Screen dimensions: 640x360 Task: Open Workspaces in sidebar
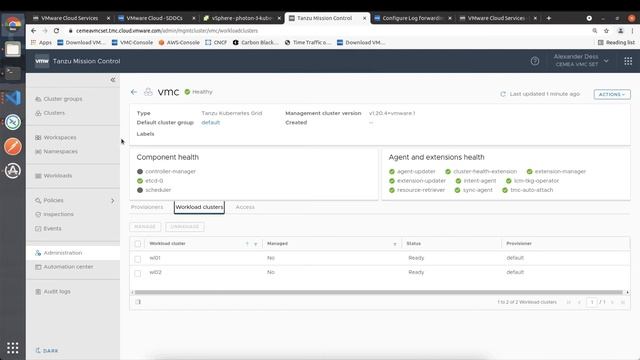click(x=56, y=138)
